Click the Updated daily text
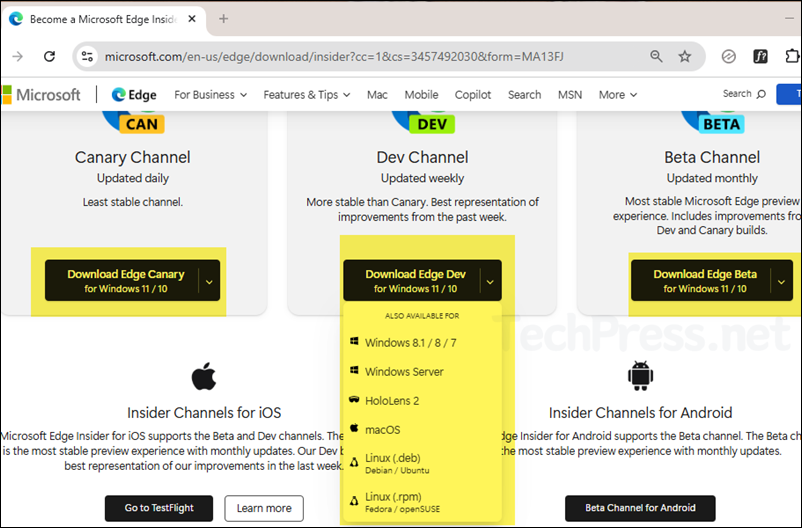 pyautogui.click(x=133, y=178)
